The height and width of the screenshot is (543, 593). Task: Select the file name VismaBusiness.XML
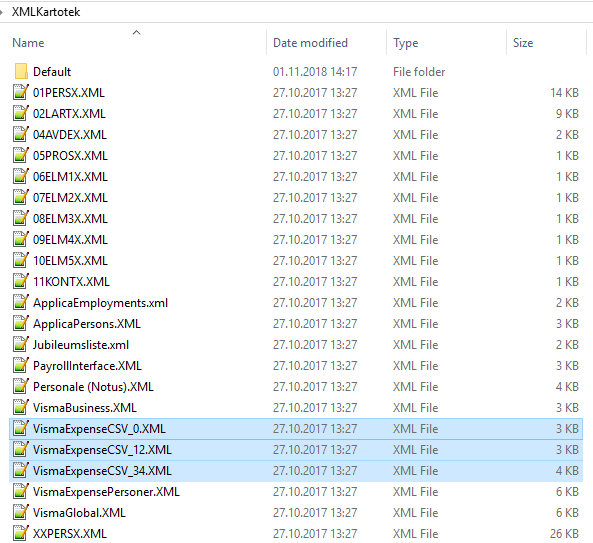point(84,408)
